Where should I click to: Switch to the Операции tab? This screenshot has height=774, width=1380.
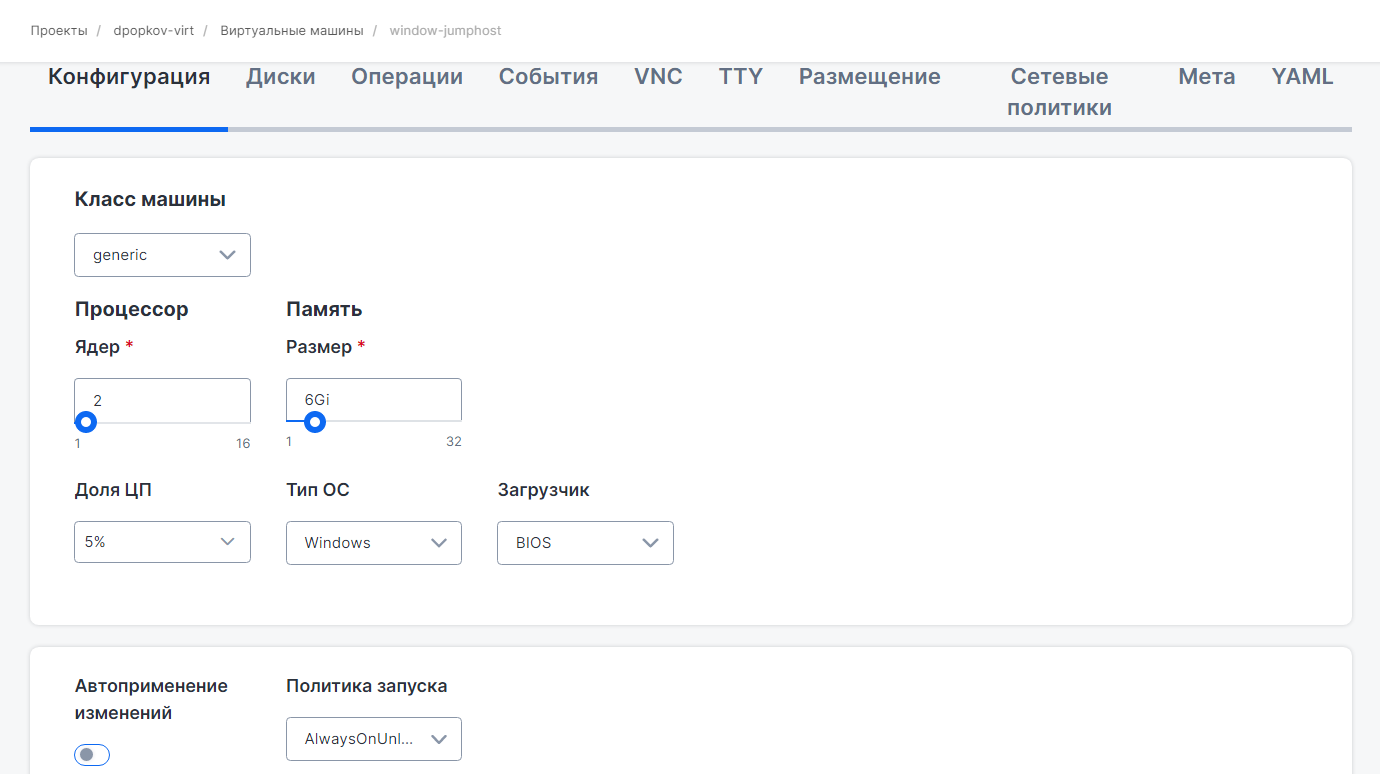click(406, 77)
